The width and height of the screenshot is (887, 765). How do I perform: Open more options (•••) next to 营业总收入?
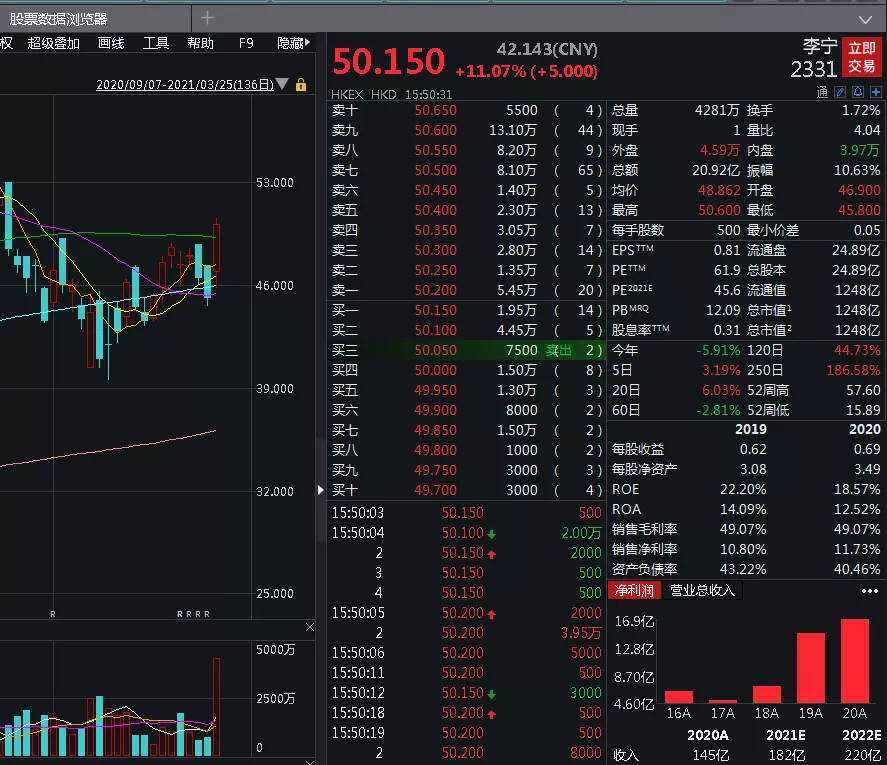coord(869,591)
